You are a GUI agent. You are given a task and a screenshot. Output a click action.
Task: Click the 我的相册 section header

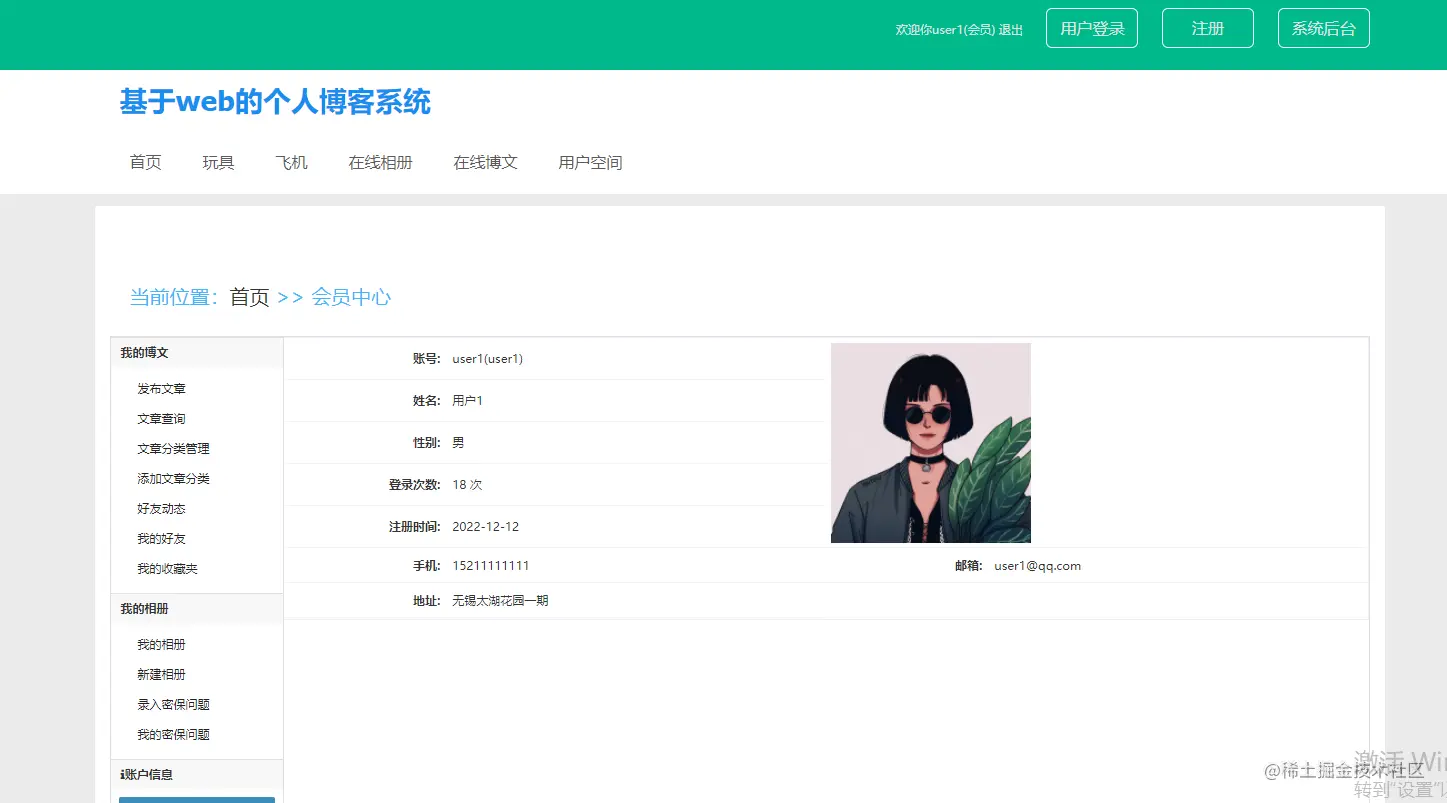click(197, 609)
